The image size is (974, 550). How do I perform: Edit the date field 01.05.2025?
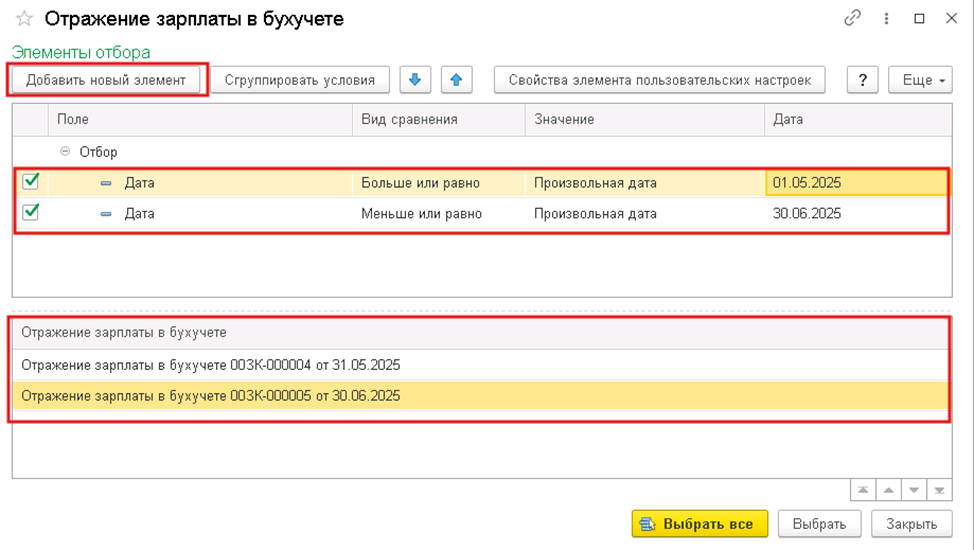pos(855,183)
